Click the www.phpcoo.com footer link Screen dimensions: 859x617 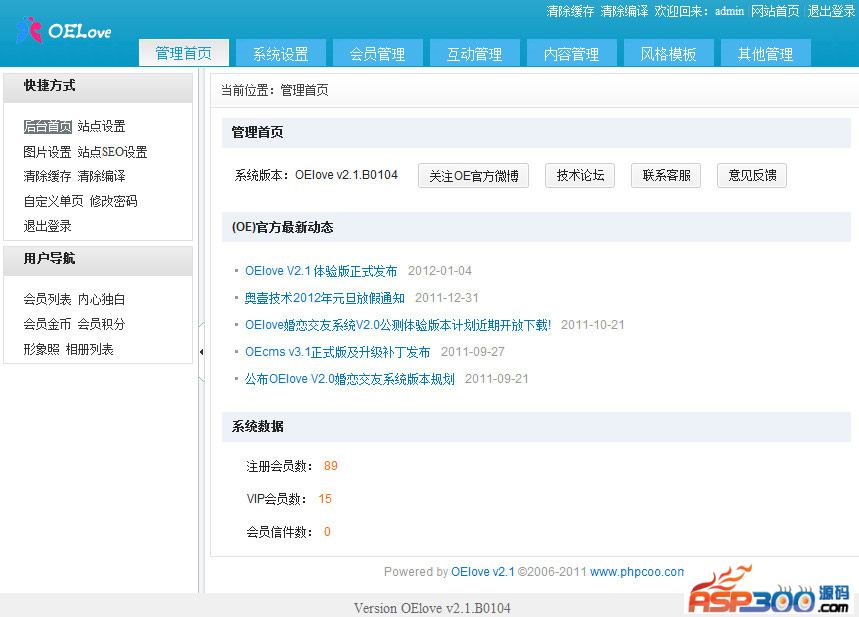coord(637,572)
